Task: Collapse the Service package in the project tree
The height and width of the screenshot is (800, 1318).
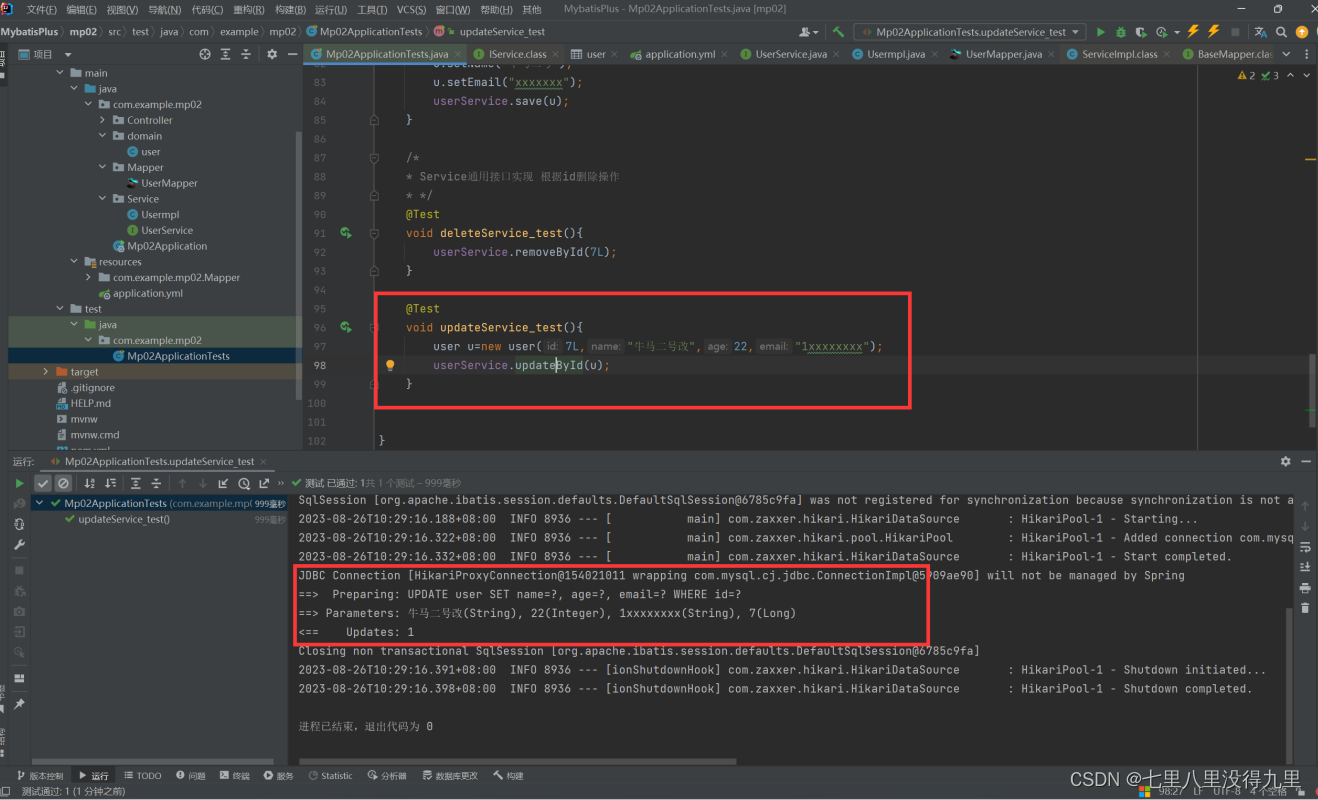Action: 103,199
